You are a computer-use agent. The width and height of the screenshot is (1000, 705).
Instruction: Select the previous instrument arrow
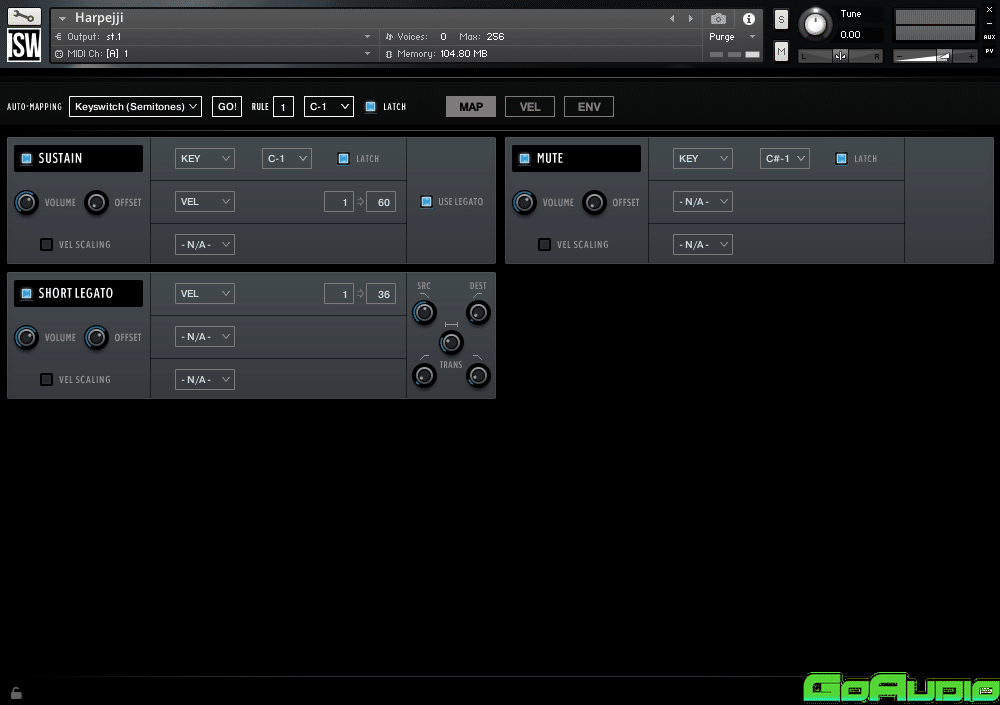(672, 19)
